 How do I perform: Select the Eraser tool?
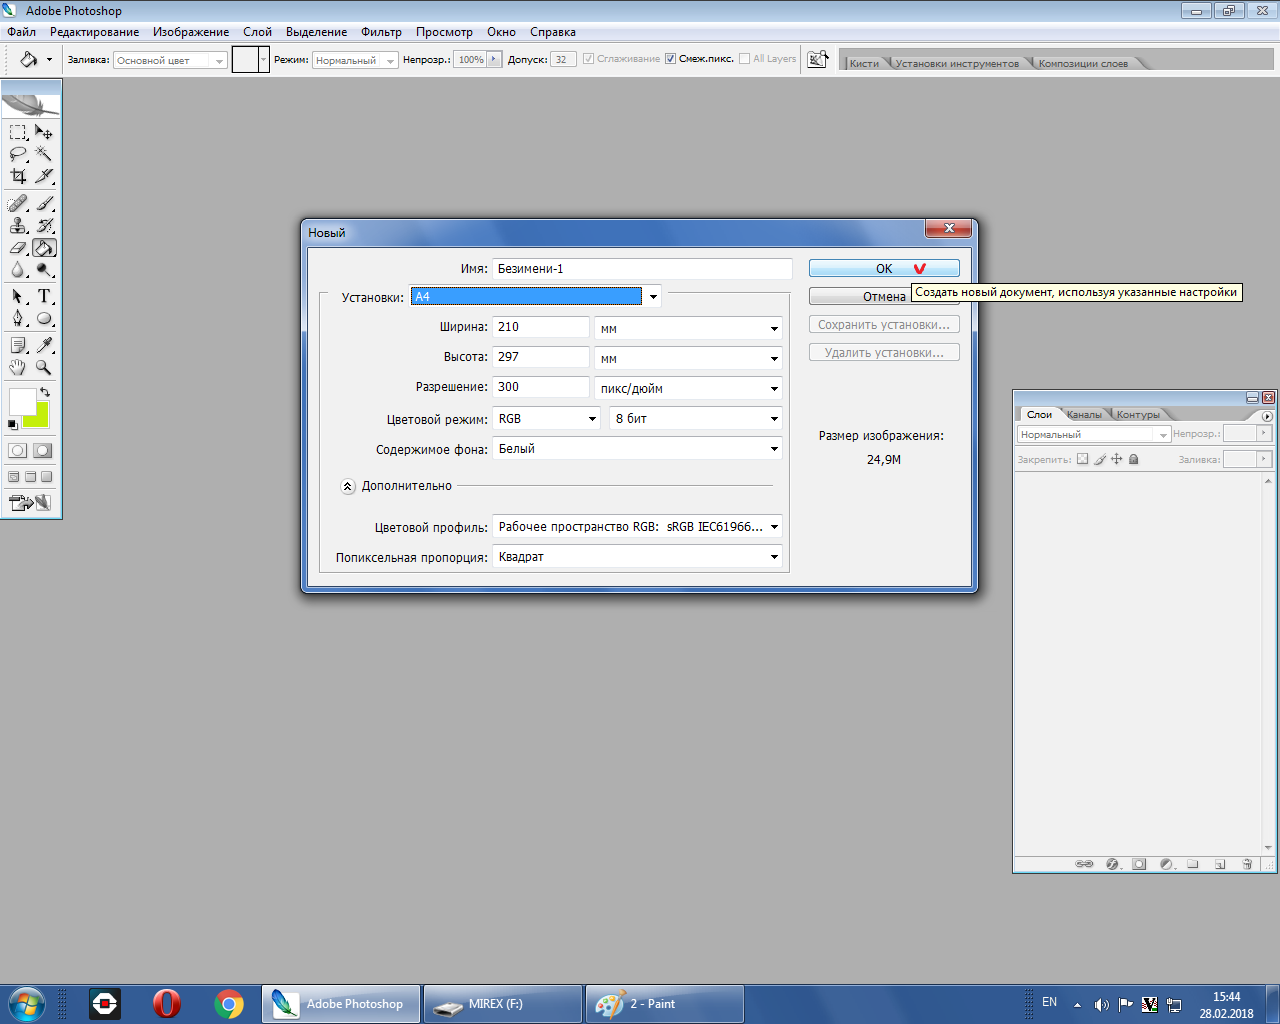click(x=18, y=248)
